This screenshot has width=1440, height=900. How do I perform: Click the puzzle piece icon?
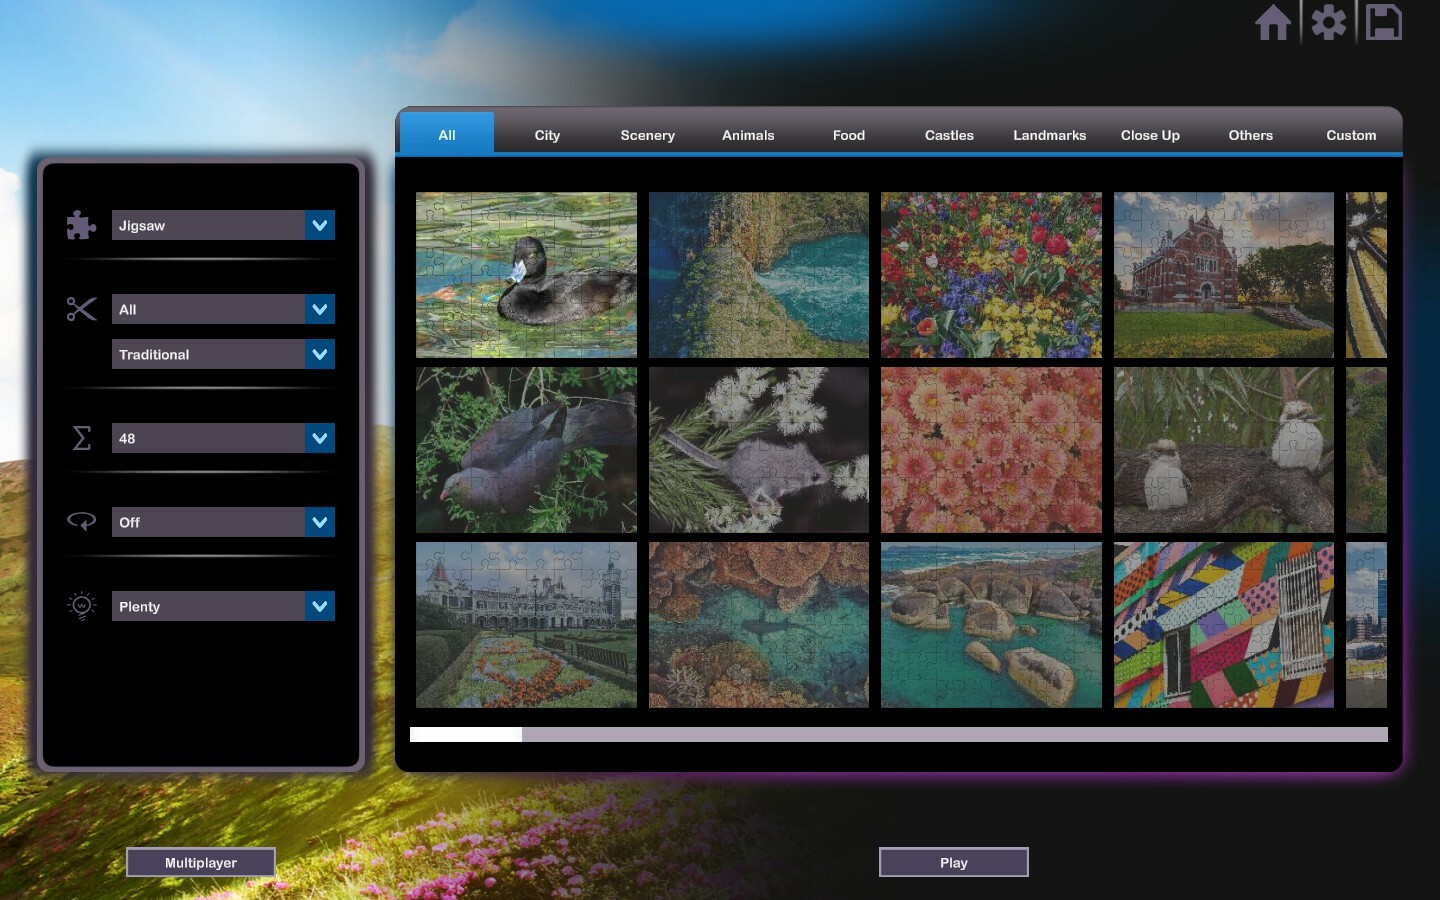[81, 225]
